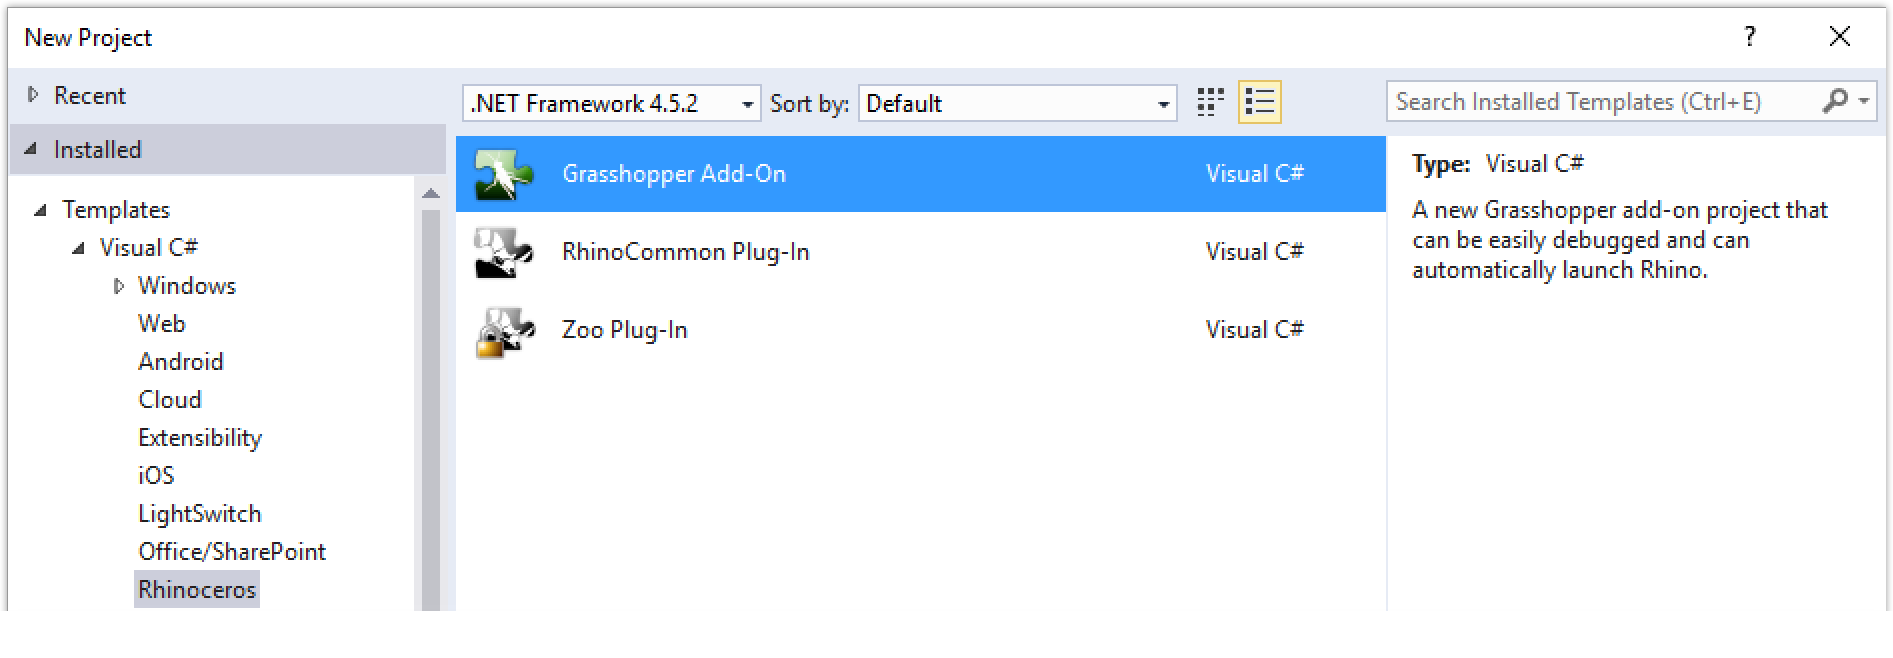Select the Office/SharePoint category

232,551
